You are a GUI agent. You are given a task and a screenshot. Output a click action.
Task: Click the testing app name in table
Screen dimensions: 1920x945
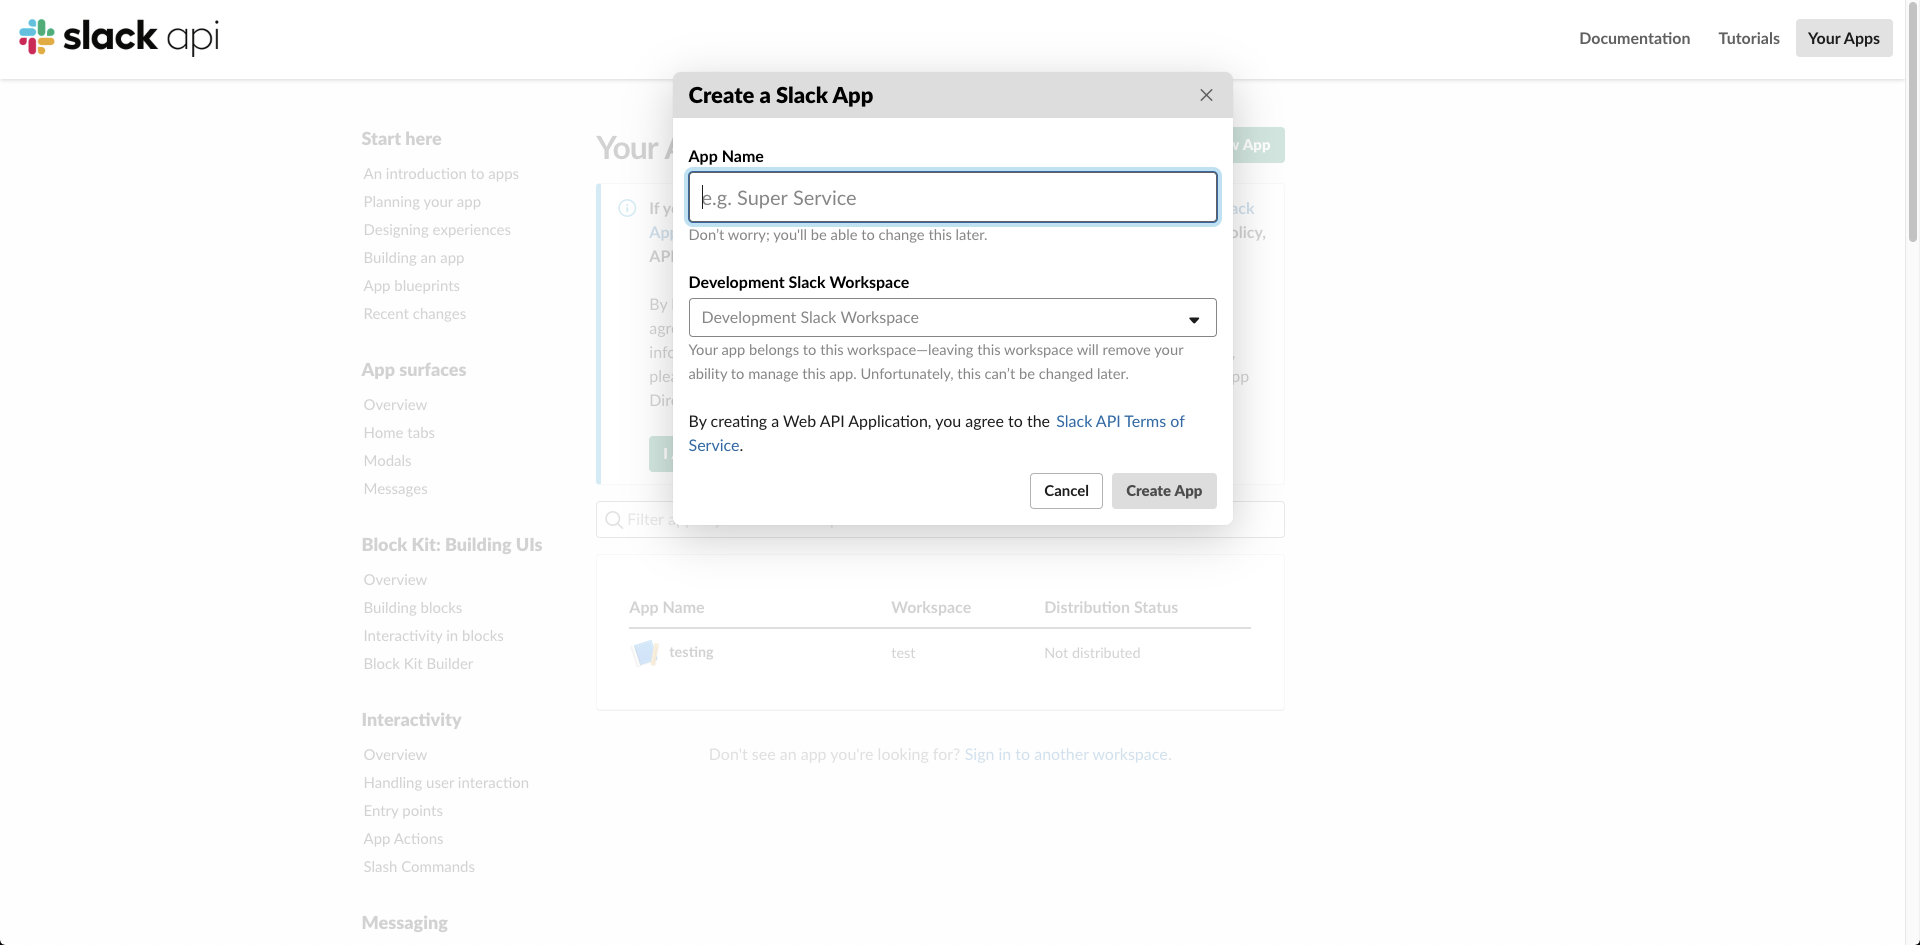pos(691,652)
